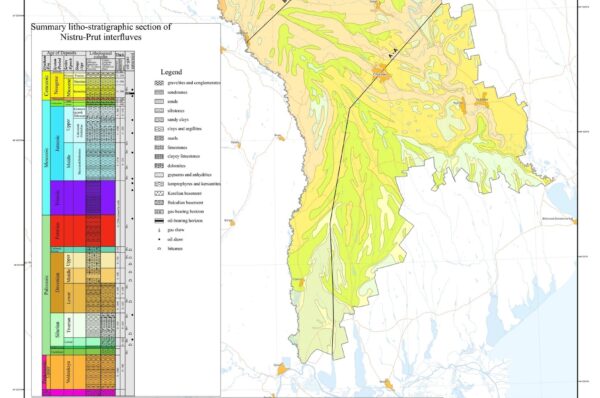The height and width of the screenshot is (398, 600).
Task: Select the oil show dot in legend
Action: (159, 239)
